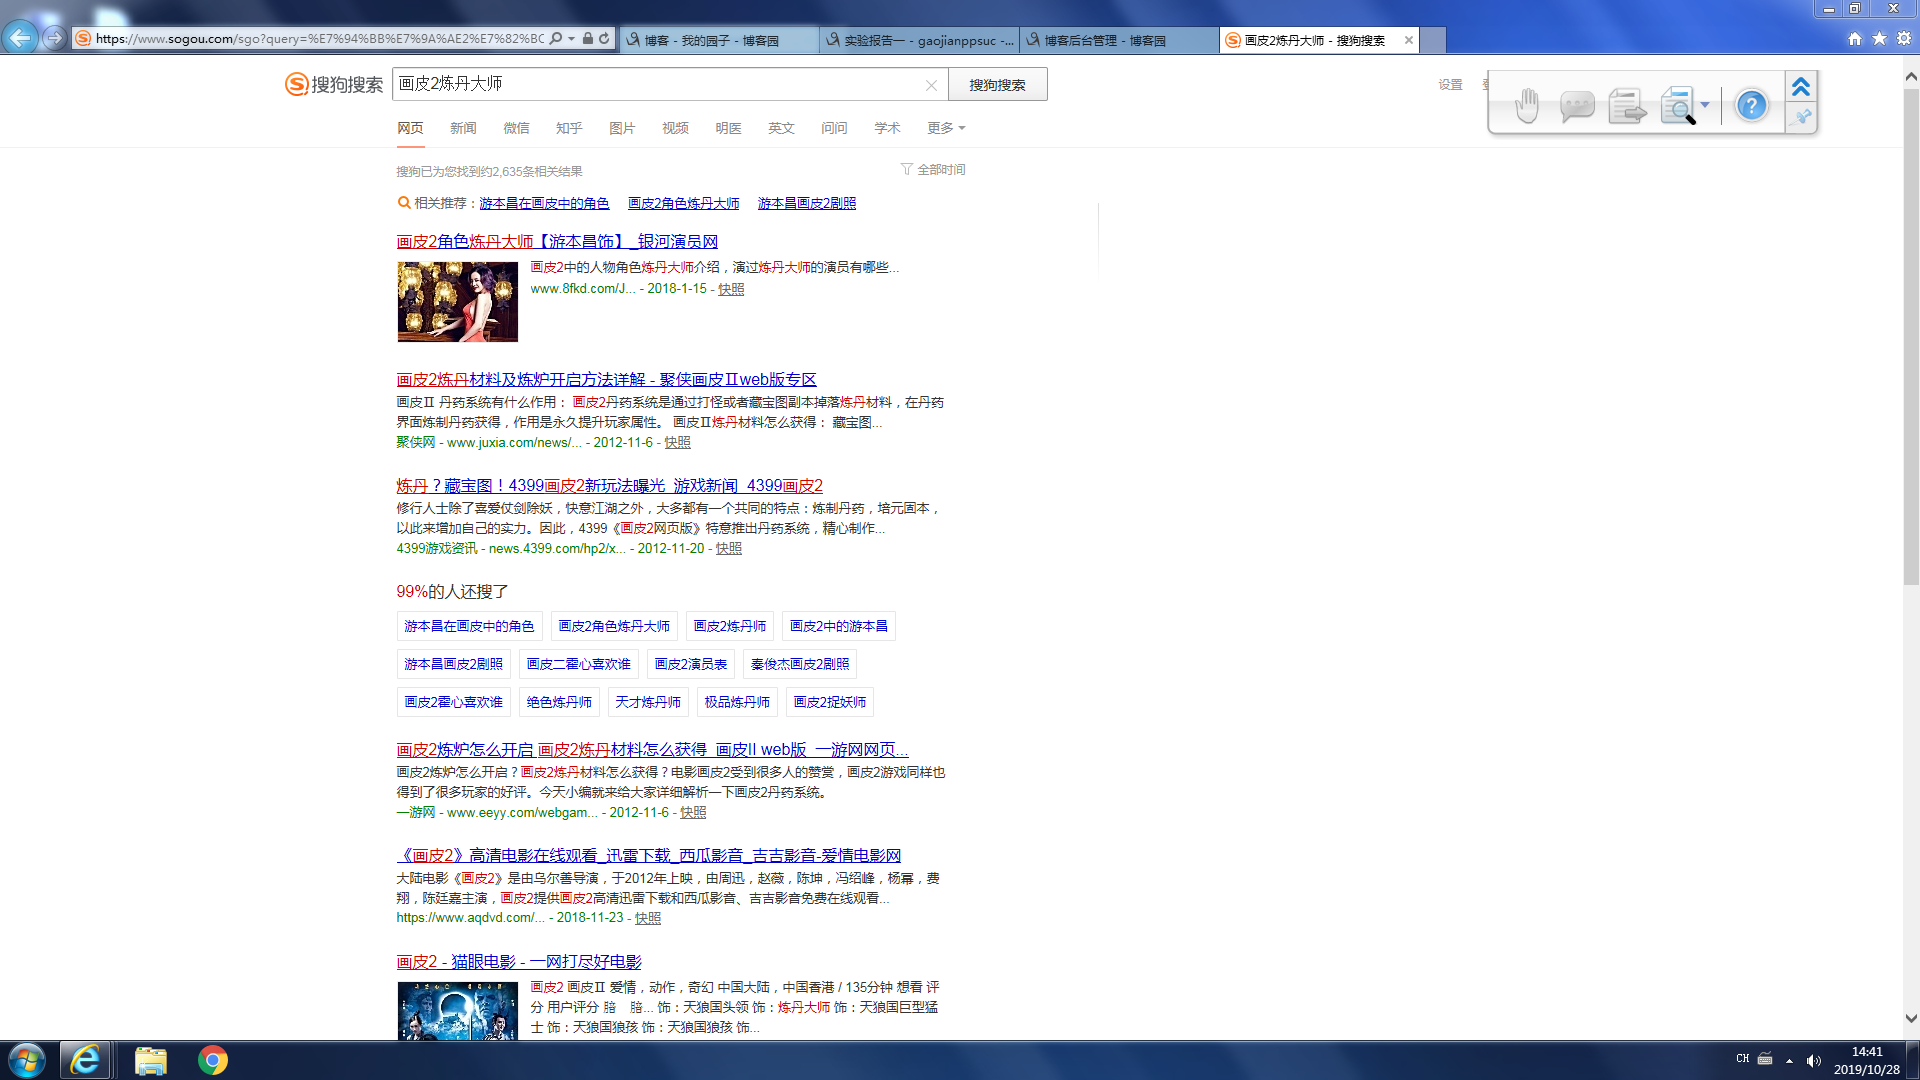1920x1080 pixels.
Task: Click the 搜狗搜索 search button
Action: tap(997, 85)
